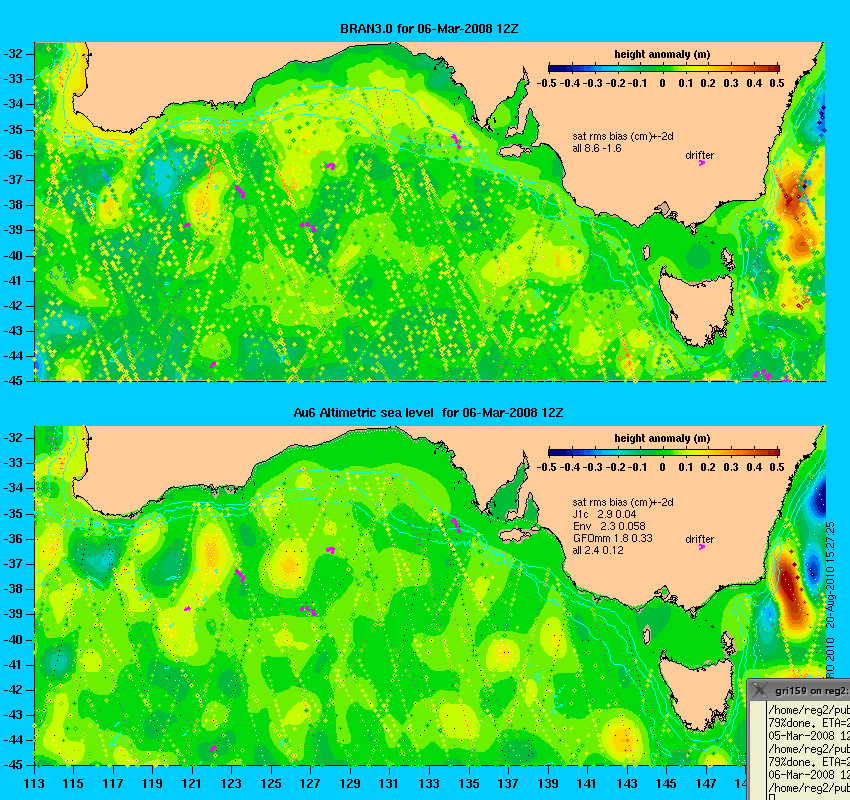Screen dimensions: 850x800
Task: Click the magenta drifter legend marker in the BRAN3.0 panel
Action: 701,163
